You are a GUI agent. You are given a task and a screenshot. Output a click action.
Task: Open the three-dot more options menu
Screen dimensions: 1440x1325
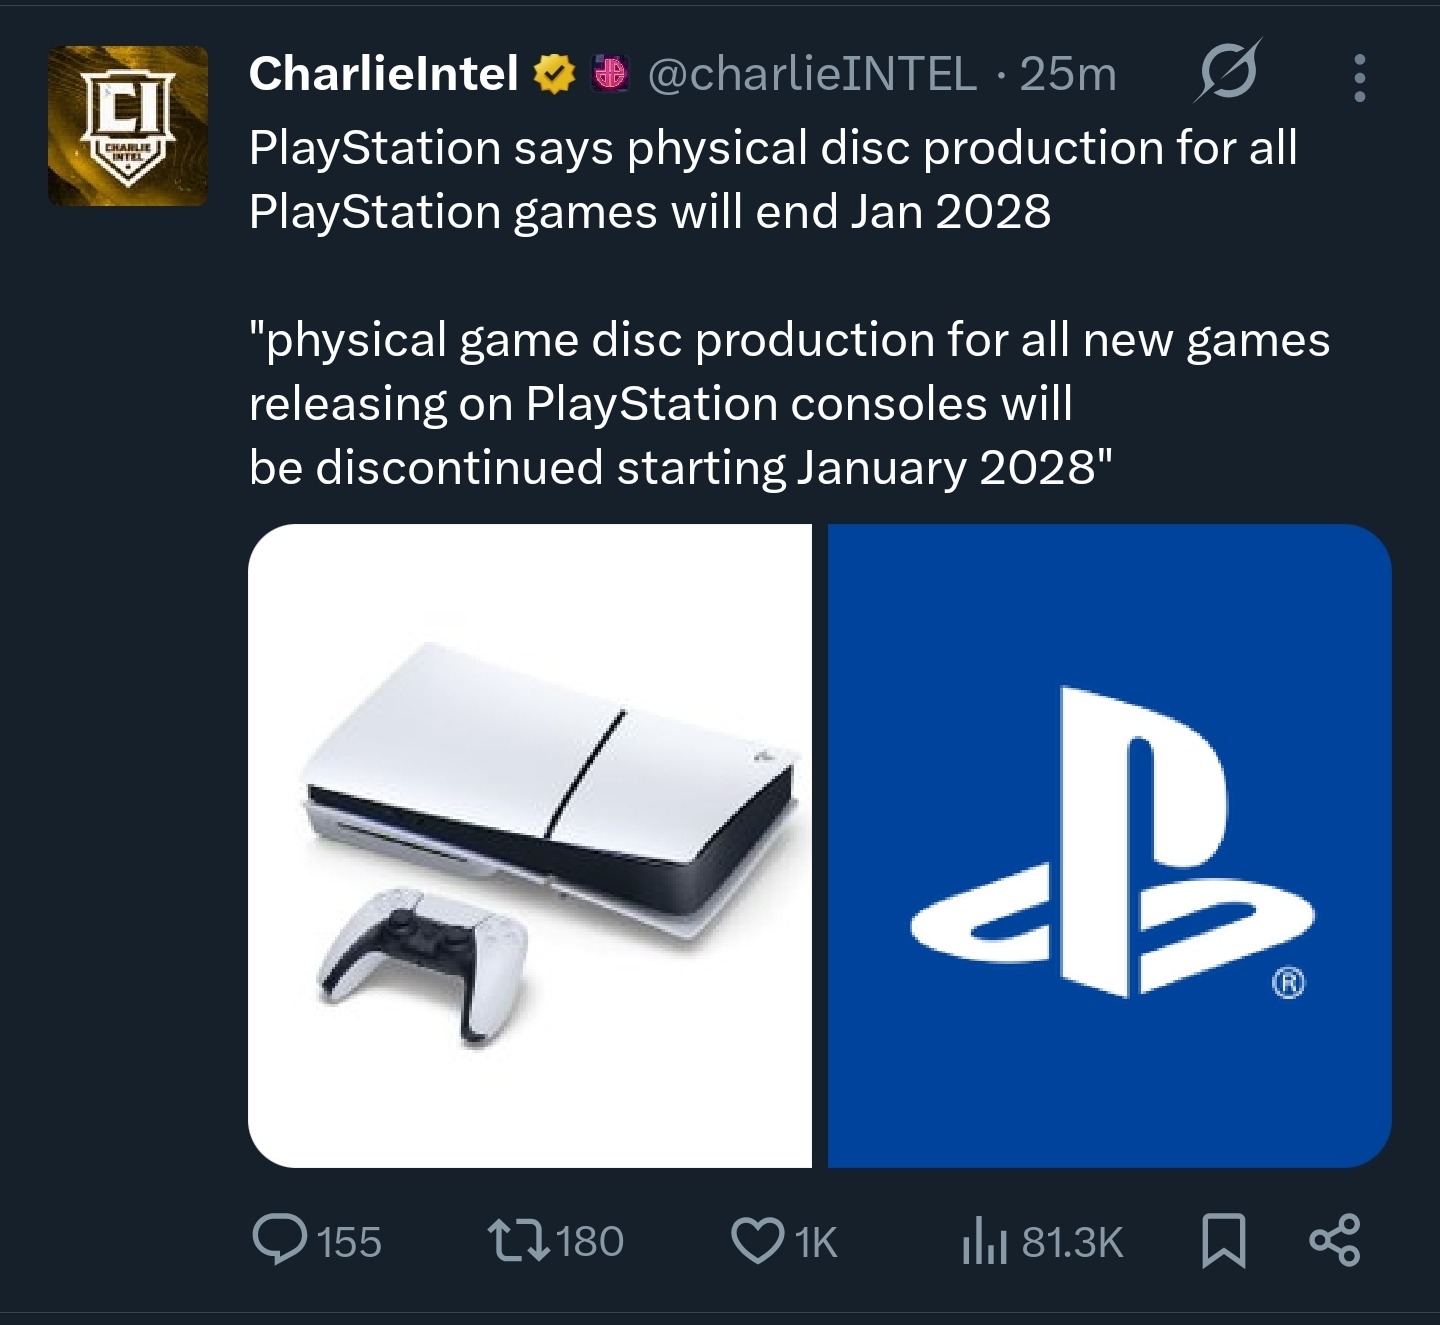[x=1359, y=78]
